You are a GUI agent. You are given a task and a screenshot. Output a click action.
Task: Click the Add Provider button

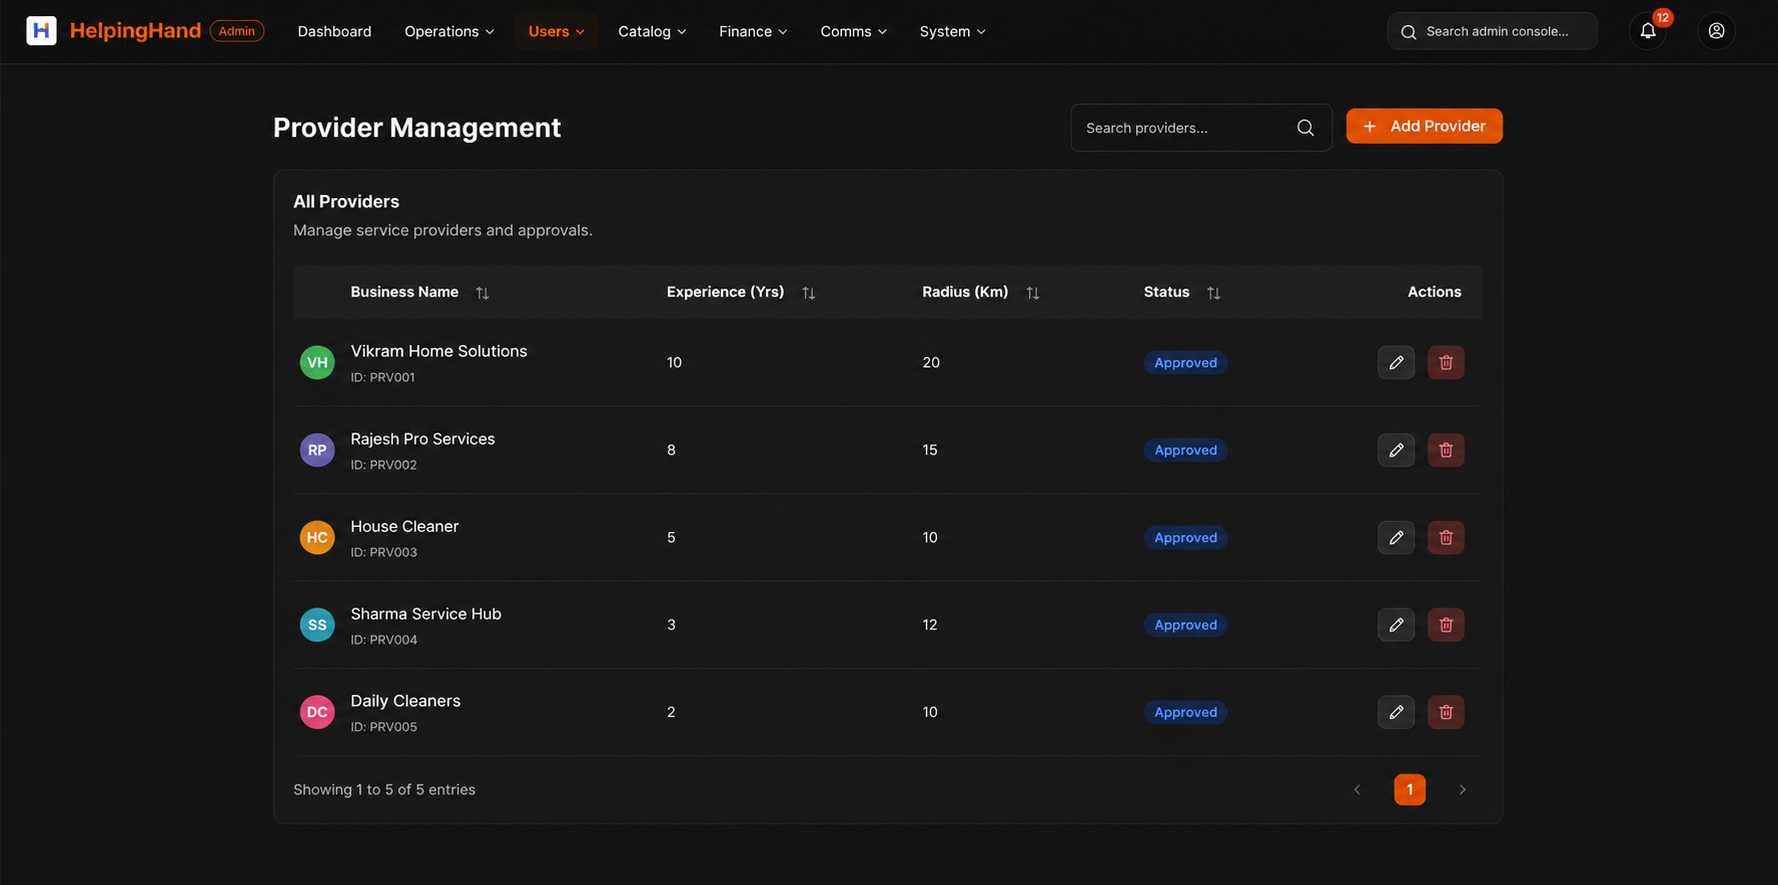click(1424, 126)
